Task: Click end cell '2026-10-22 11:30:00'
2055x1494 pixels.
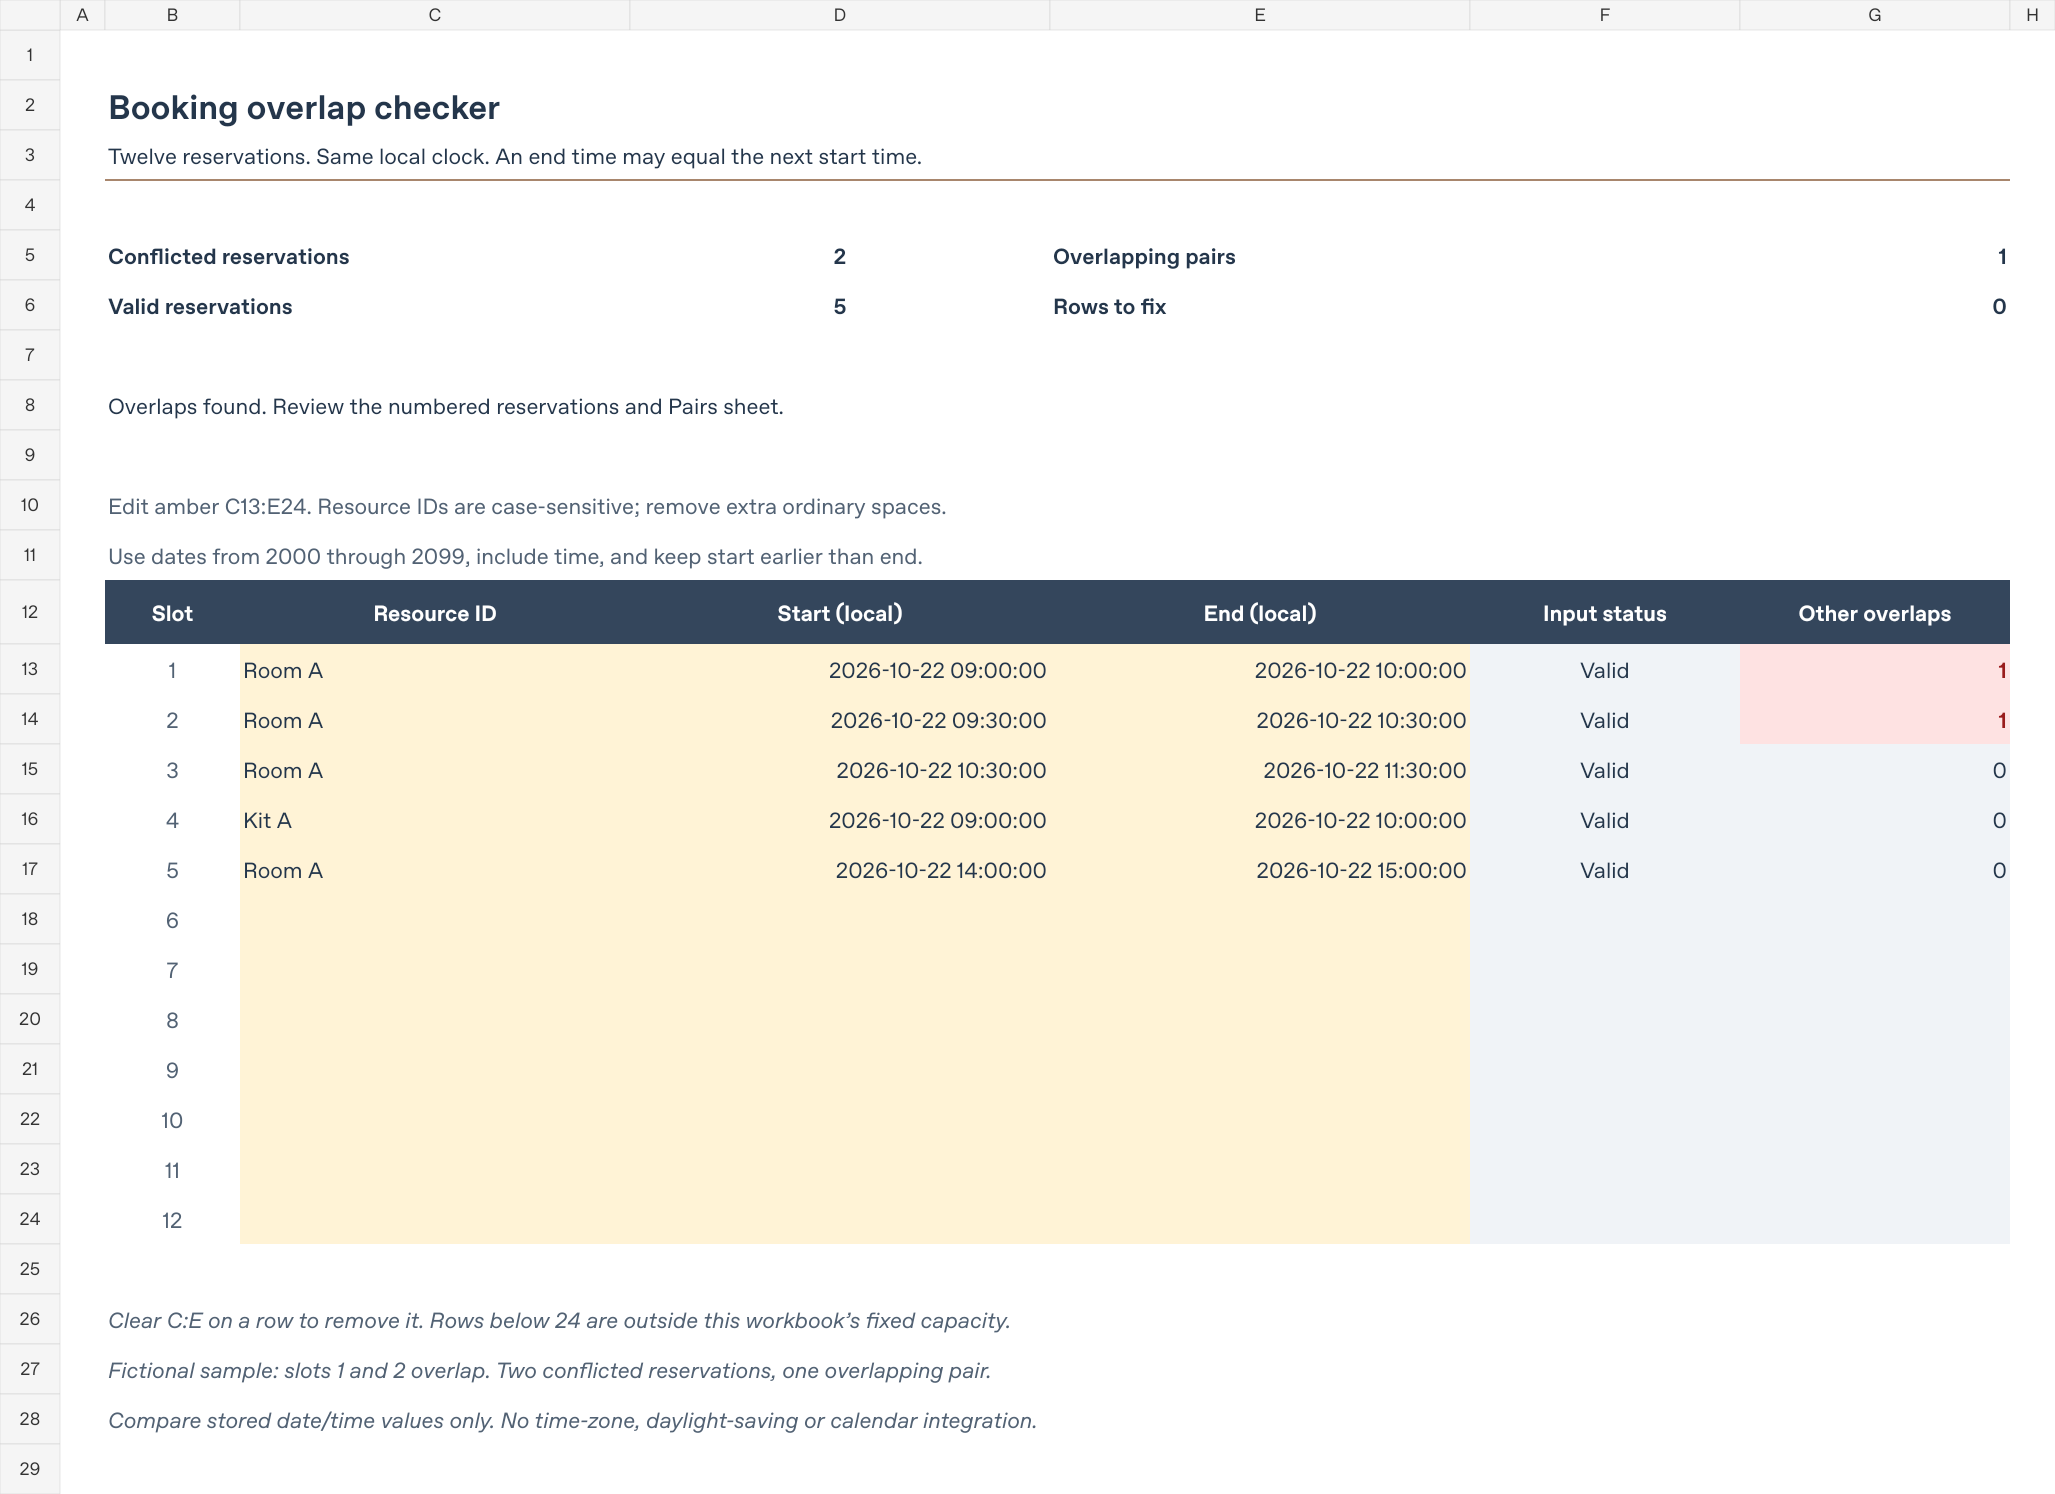Action: click(1260, 770)
